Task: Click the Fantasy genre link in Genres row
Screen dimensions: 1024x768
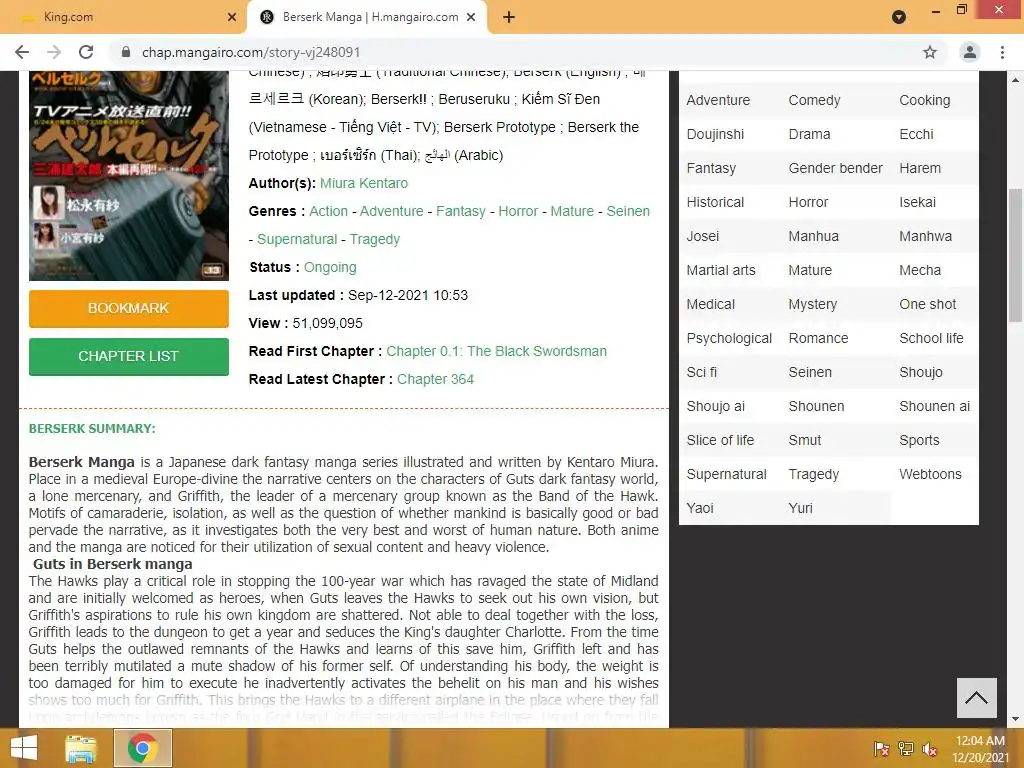Action: [460, 212]
